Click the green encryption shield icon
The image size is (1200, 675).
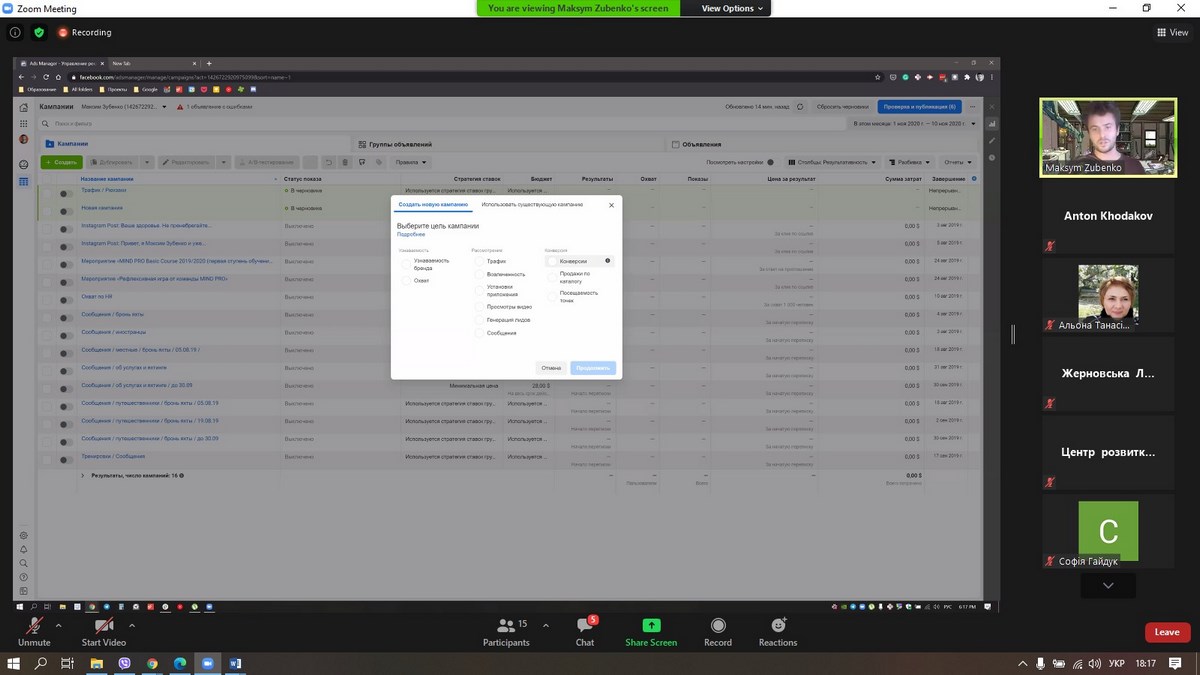39,32
